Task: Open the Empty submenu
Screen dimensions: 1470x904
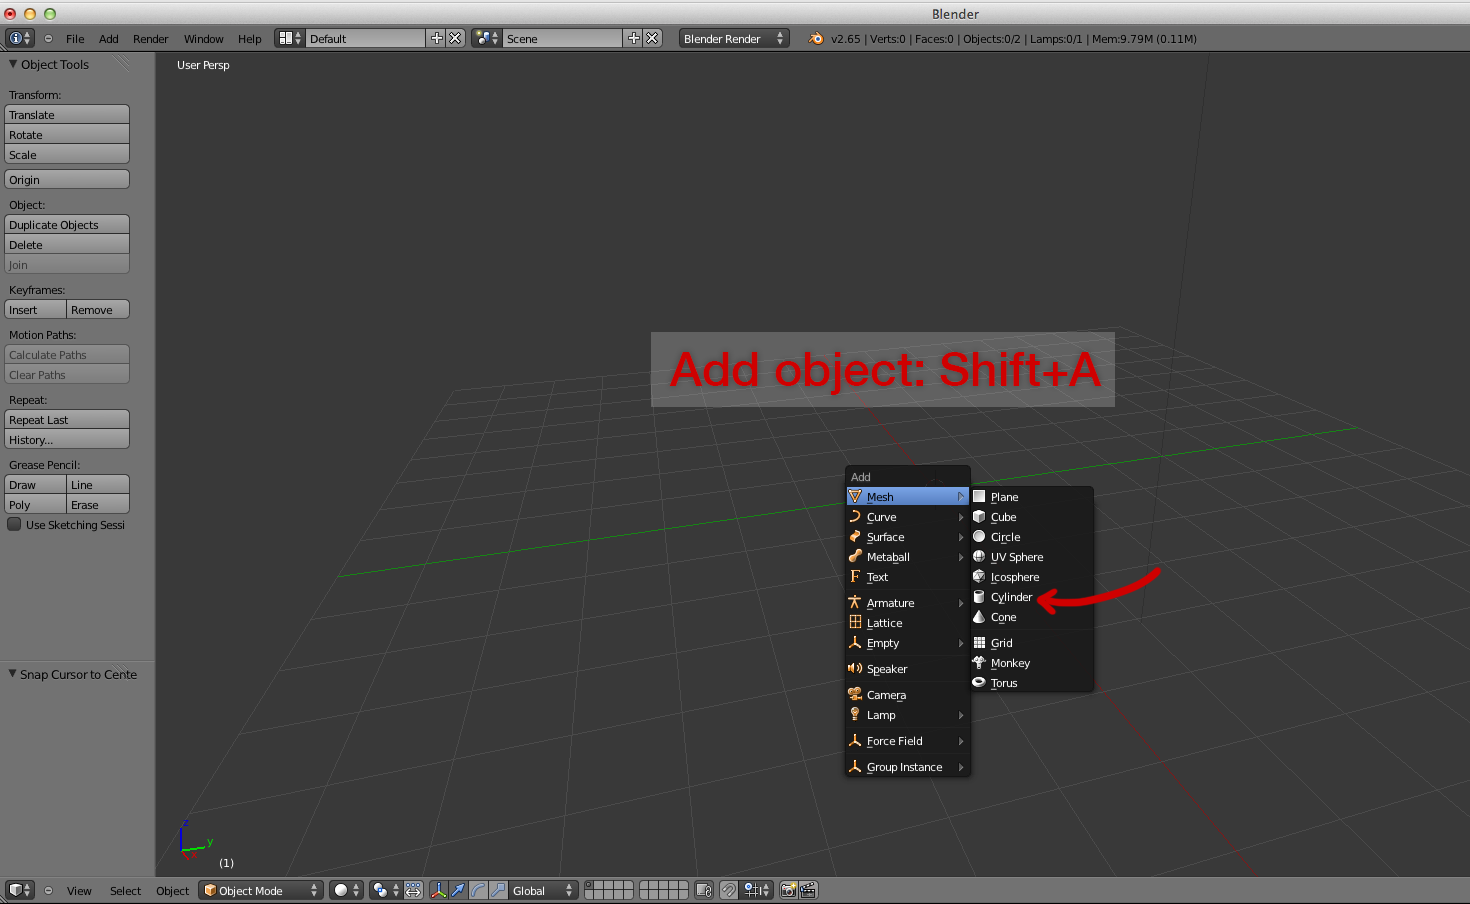Action: coord(907,643)
